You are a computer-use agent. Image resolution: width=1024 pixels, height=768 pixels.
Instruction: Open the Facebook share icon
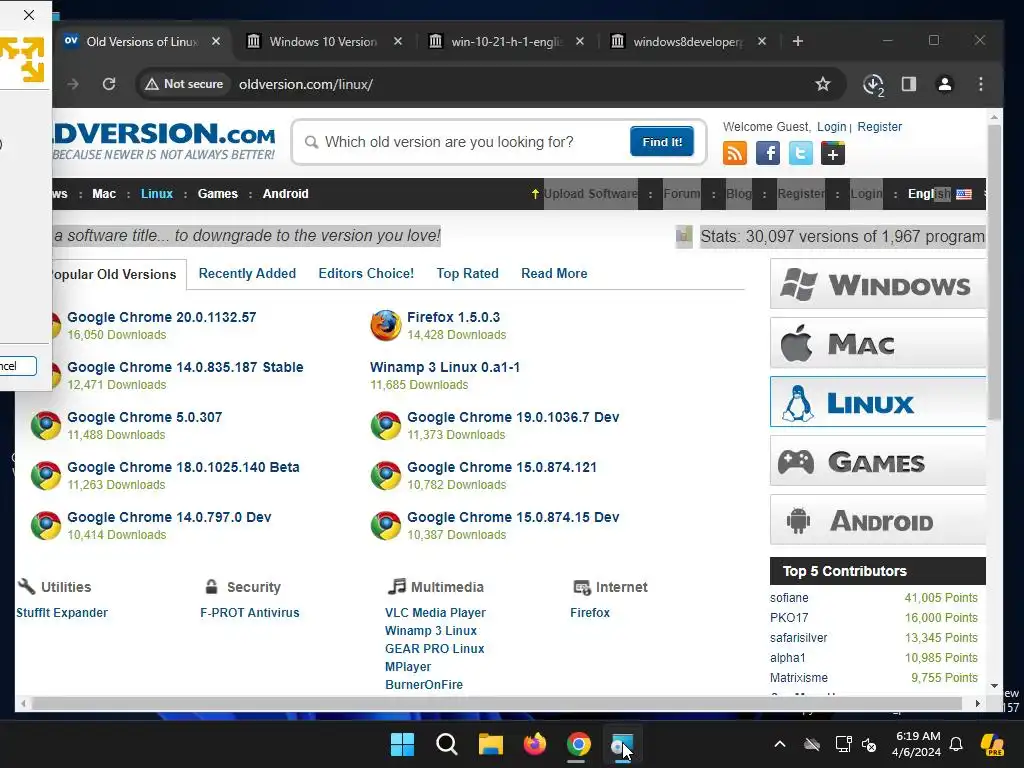click(x=768, y=153)
